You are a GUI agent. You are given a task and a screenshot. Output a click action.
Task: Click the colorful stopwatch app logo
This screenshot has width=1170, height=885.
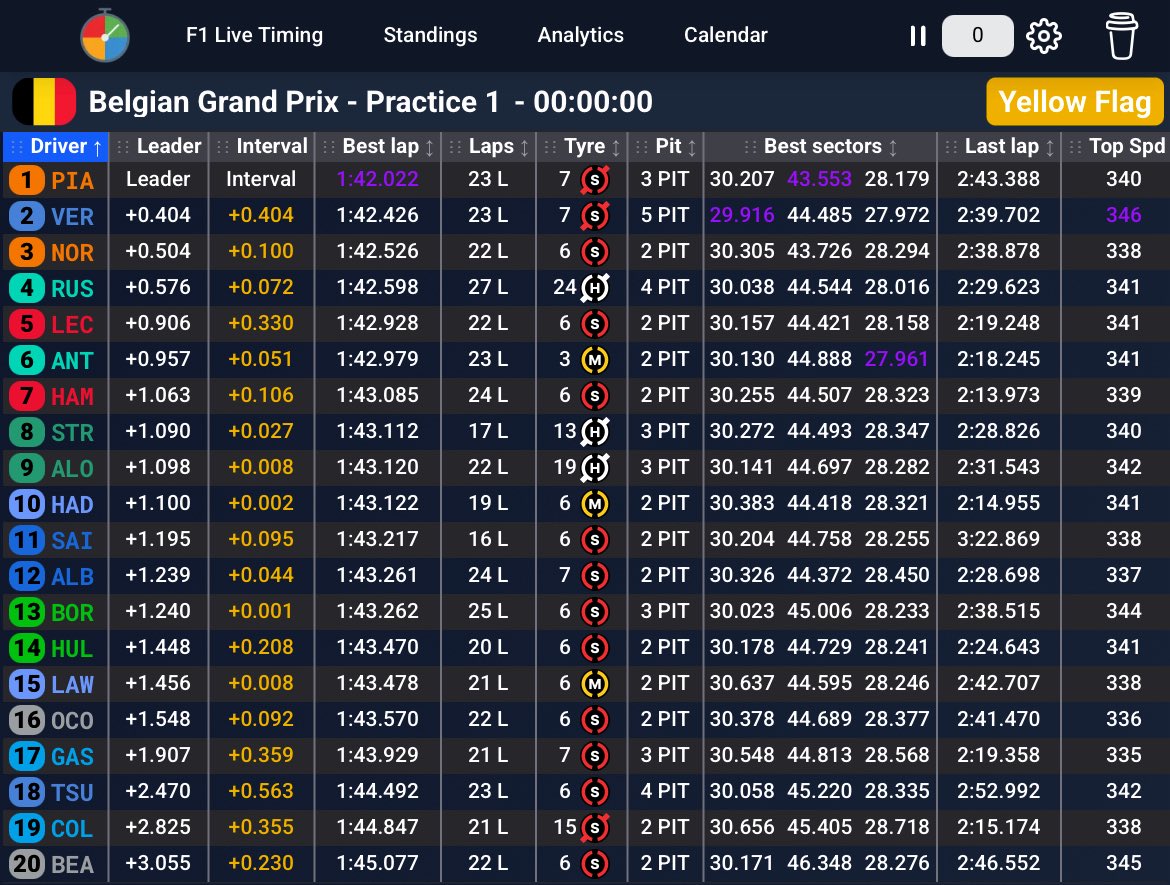point(105,36)
